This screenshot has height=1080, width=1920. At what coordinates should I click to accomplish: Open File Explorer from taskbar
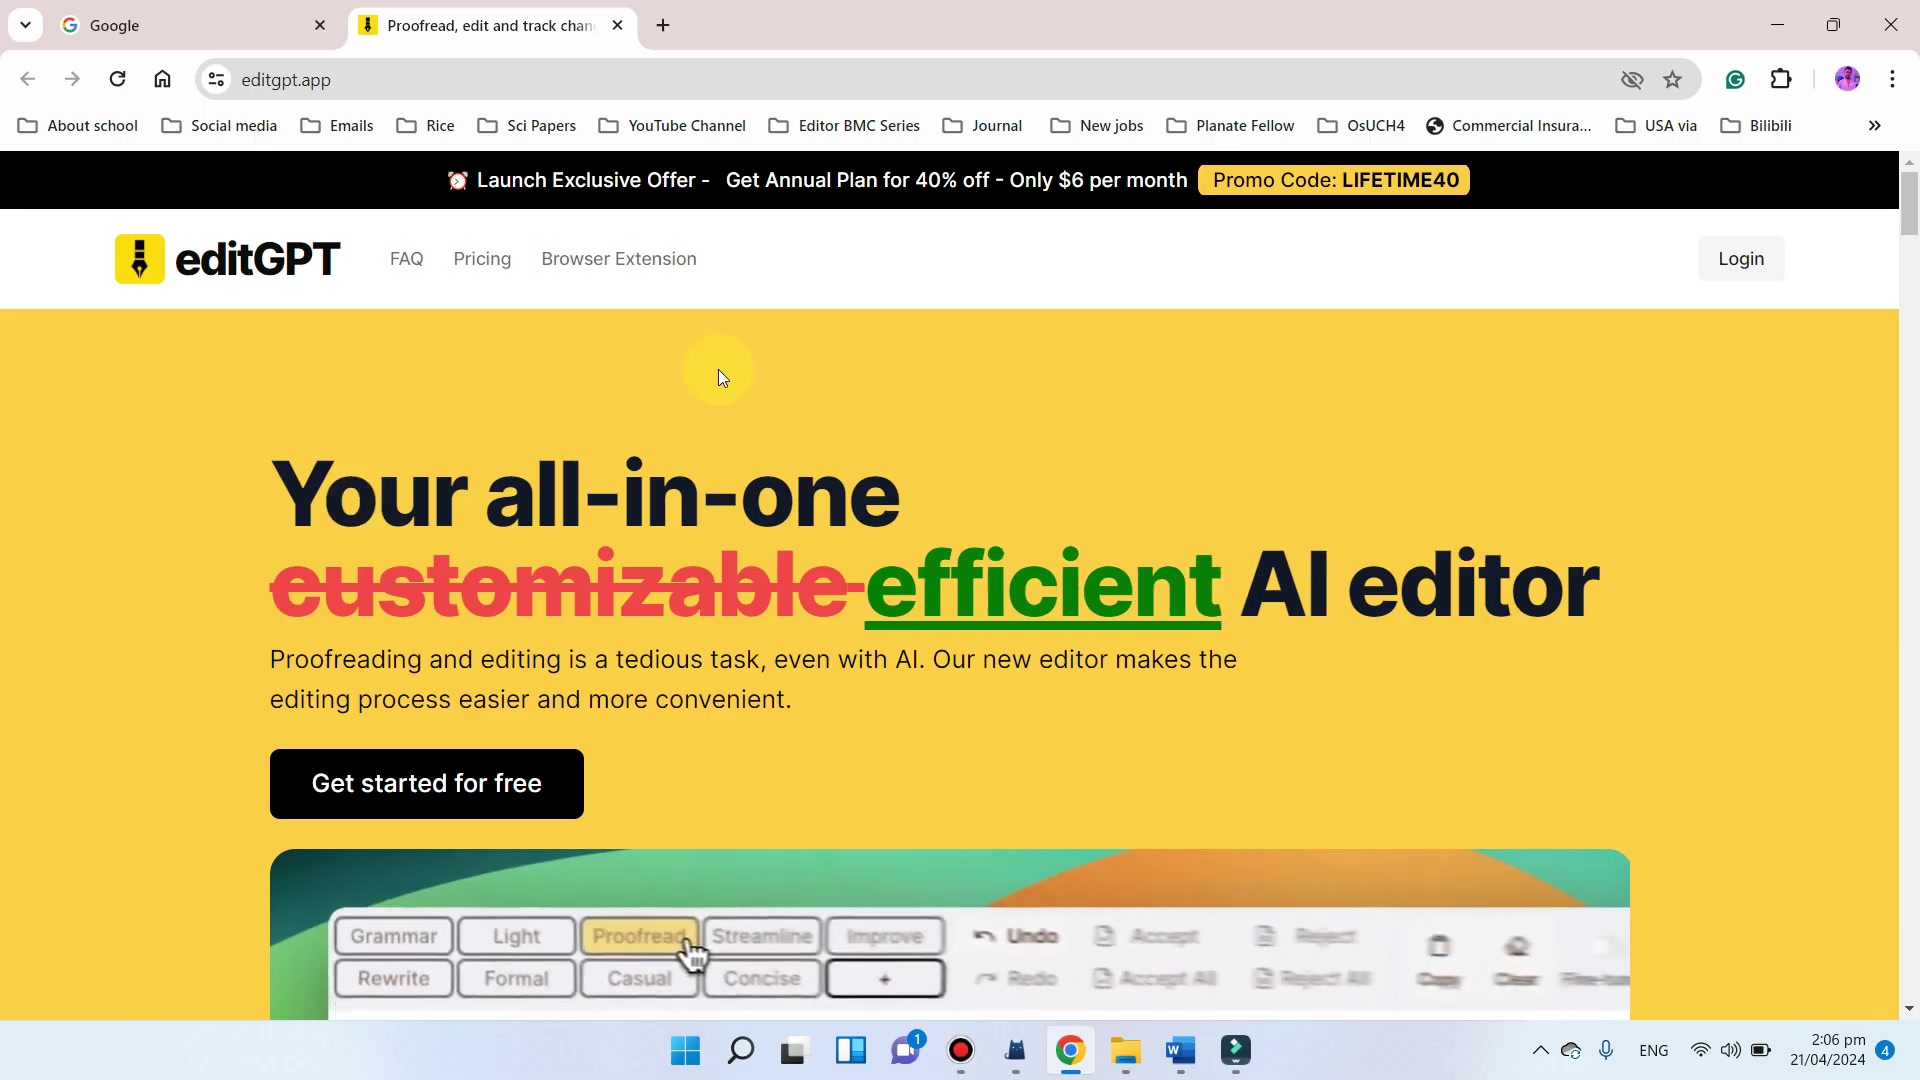1126,1050
